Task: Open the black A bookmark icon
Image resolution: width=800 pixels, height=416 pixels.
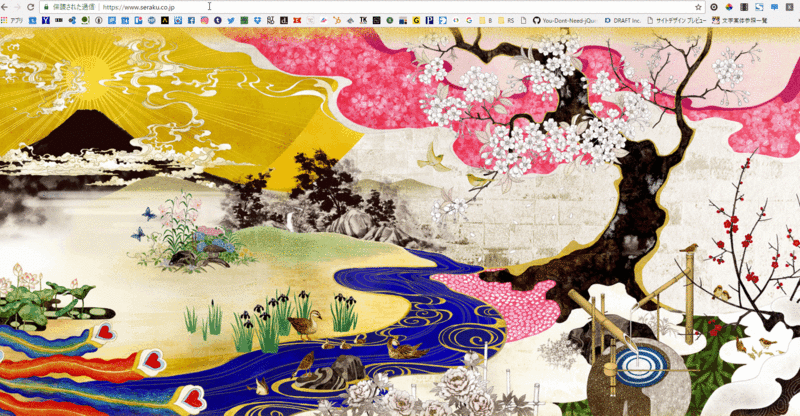Action: click(x=165, y=20)
